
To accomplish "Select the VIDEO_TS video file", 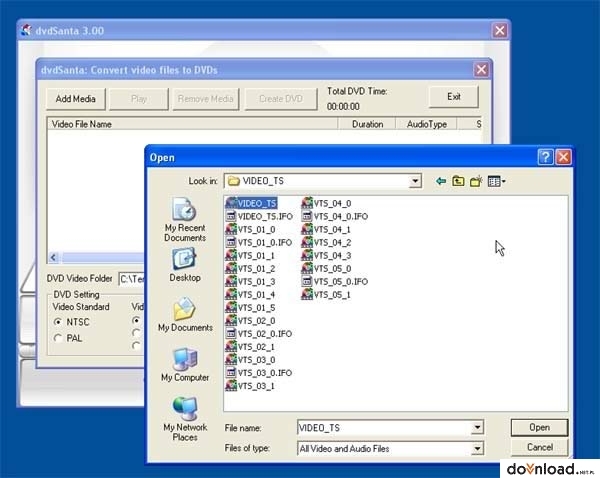I will (x=251, y=203).
